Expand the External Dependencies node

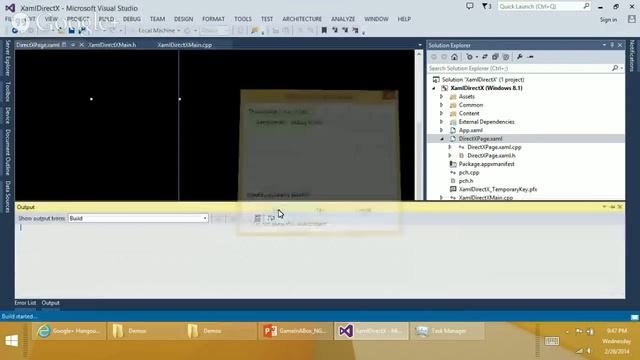441,122
